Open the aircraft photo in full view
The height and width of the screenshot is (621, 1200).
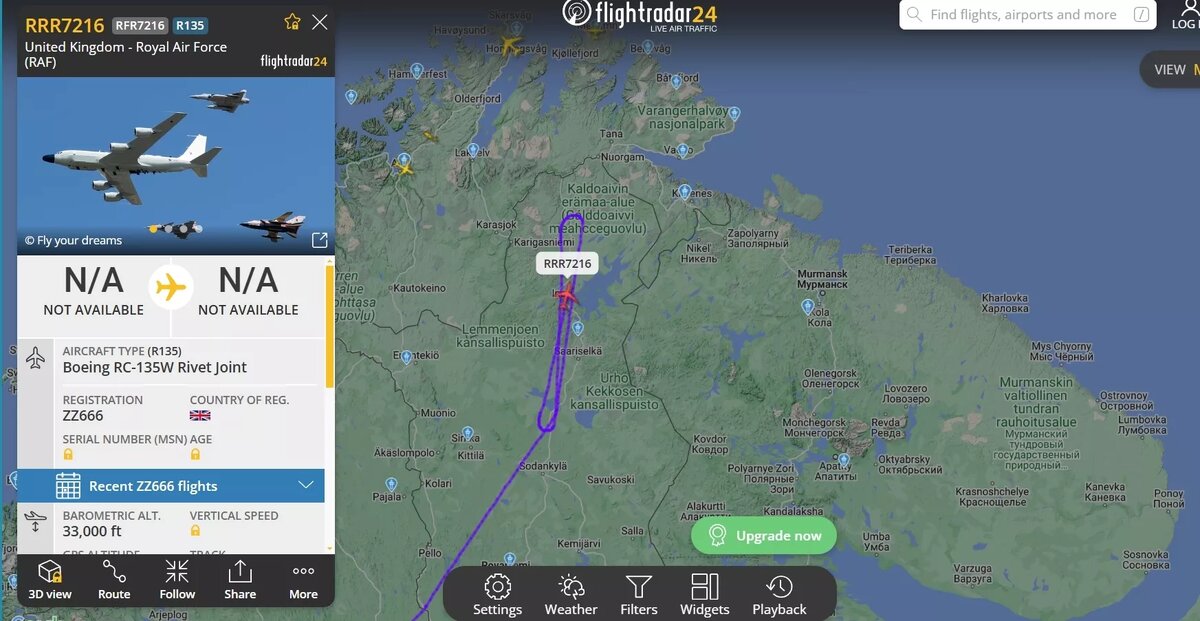[x=319, y=240]
